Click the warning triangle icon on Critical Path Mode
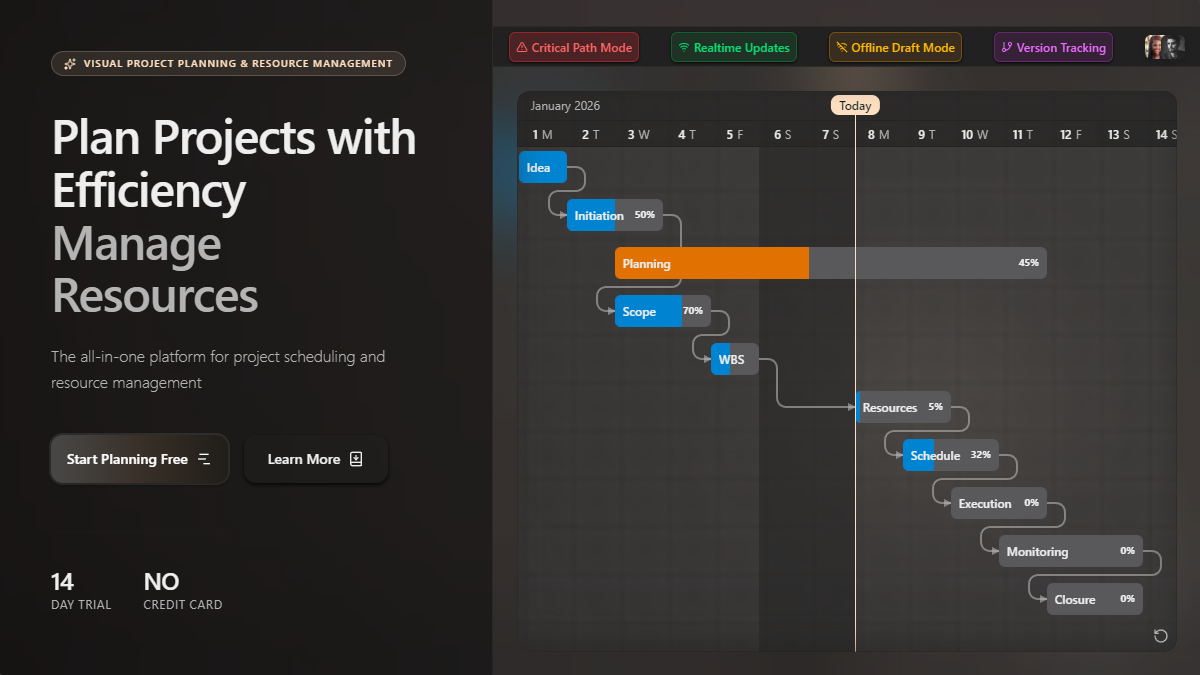This screenshot has height=675, width=1200. click(522, 46)
